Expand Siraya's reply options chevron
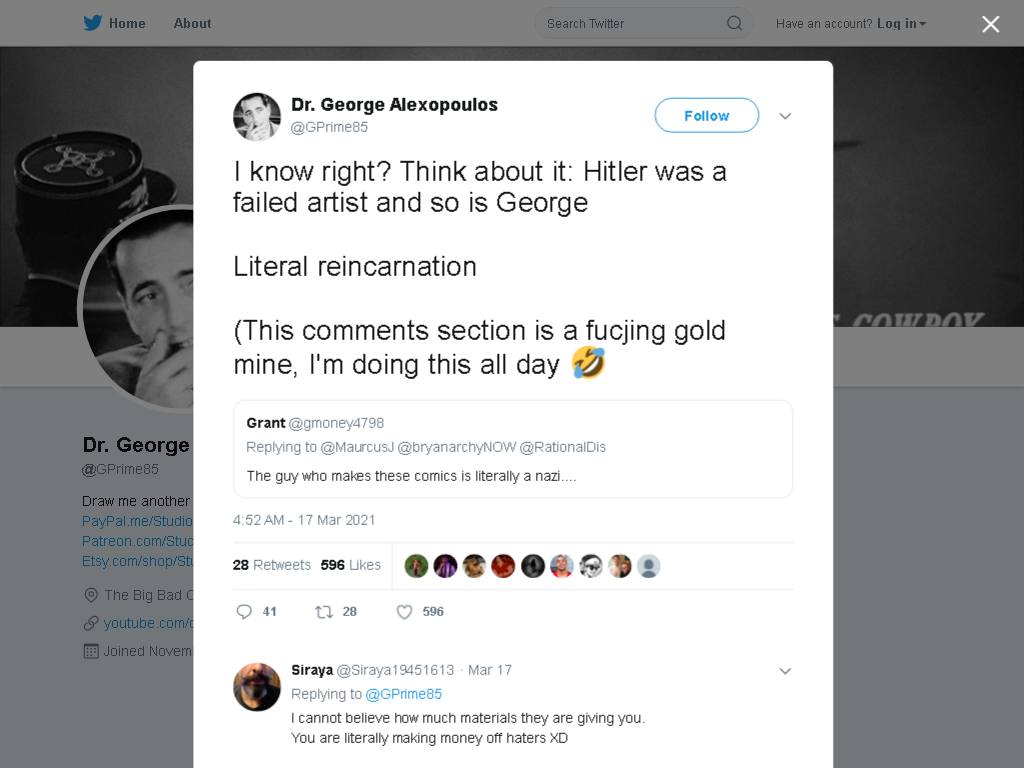This screenshot has width=1024, height=768. [785, 671]
